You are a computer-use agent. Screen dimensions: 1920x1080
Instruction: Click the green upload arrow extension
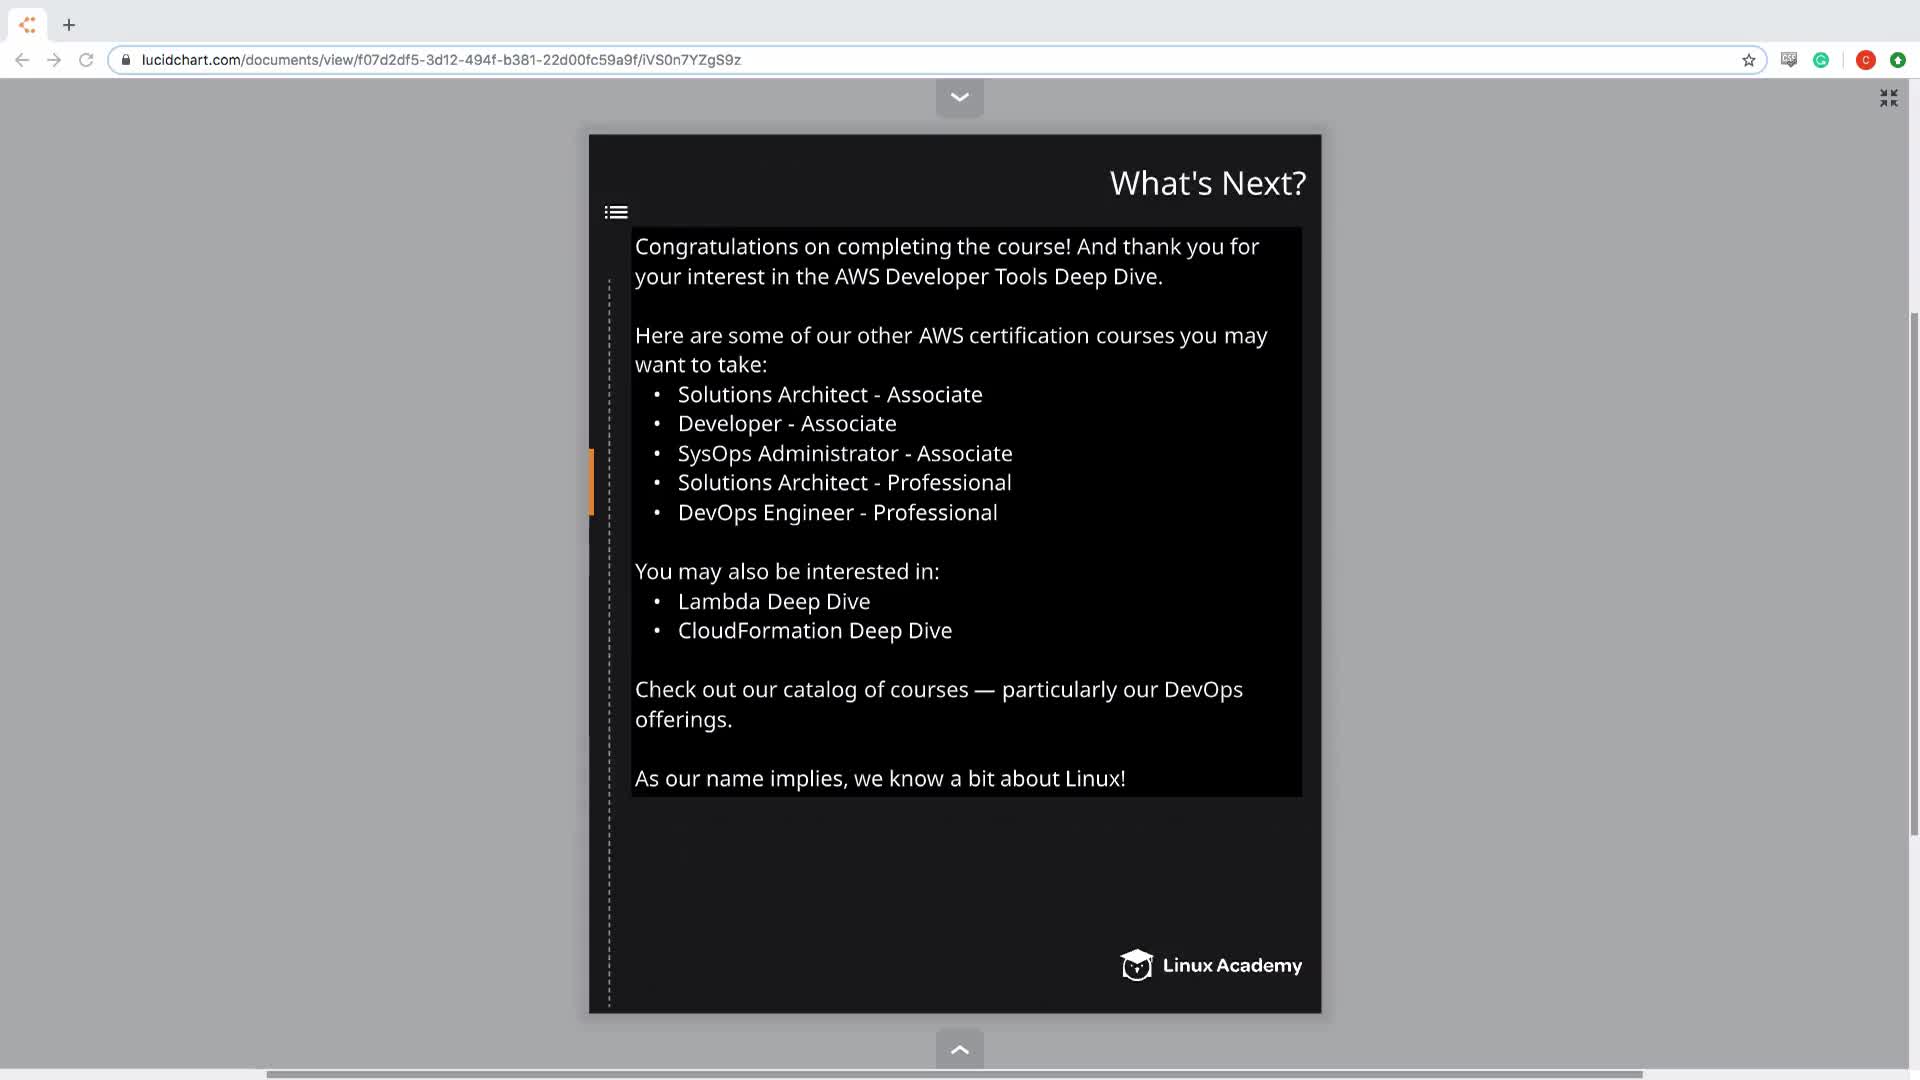pyautogui.click(x=1897, y=60)
